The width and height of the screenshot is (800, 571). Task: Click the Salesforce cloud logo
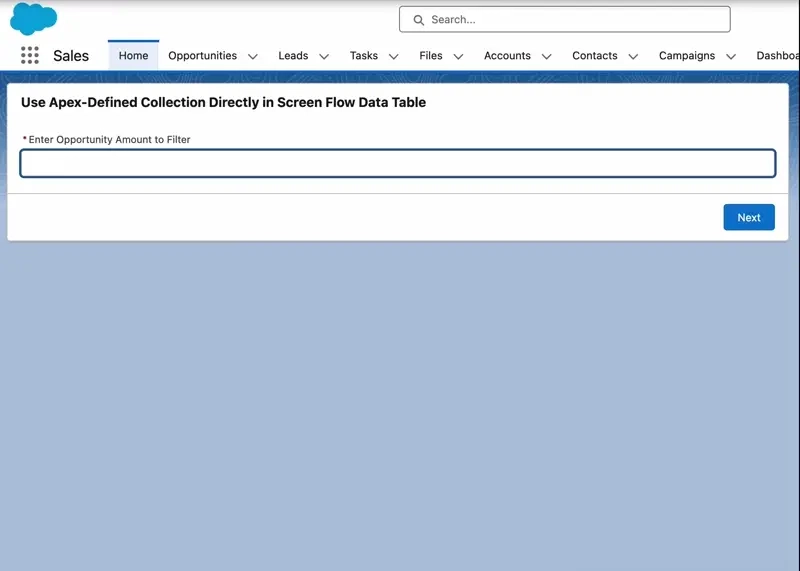[34, 19]
